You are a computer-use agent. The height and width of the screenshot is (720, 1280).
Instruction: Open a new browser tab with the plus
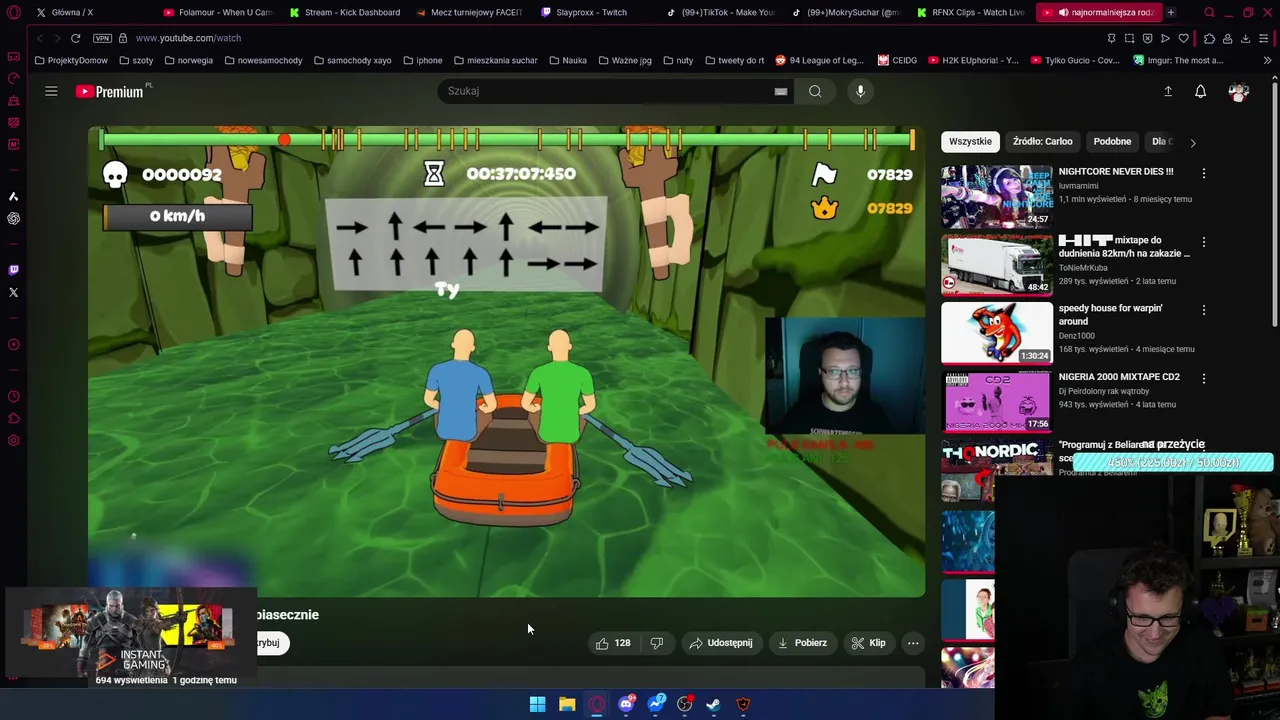1171,12
